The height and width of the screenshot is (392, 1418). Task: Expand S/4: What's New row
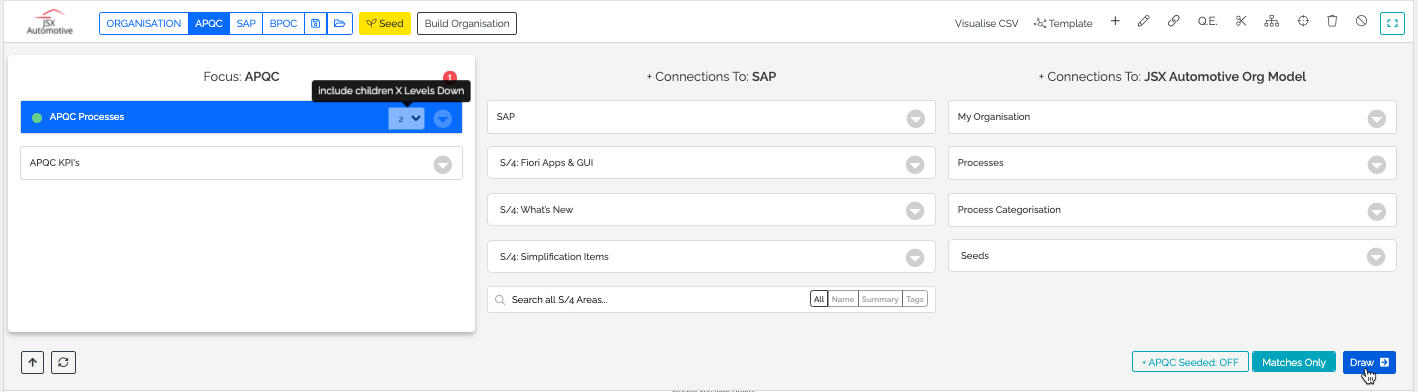click(x=915, y=211)
